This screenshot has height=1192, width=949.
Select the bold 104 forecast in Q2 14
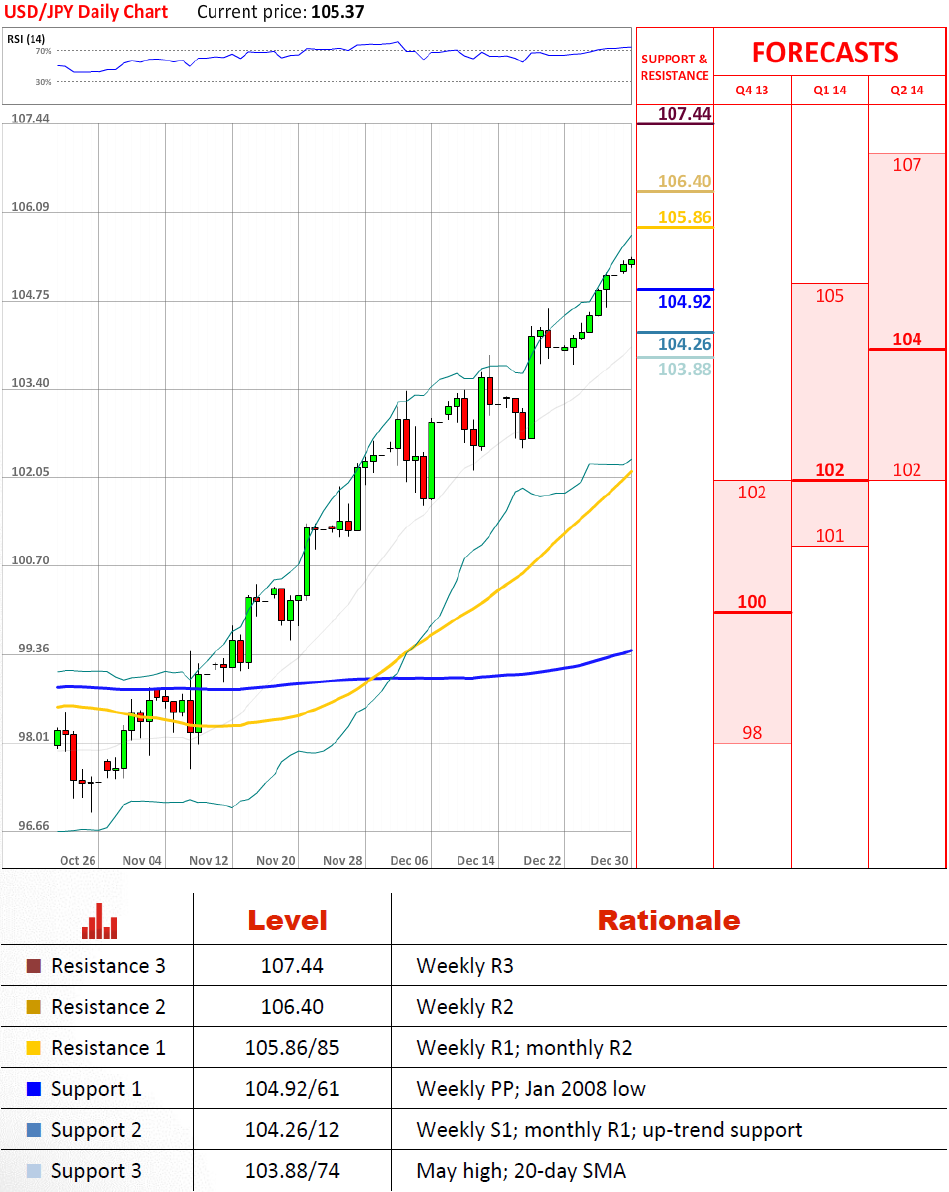(907, 339)
